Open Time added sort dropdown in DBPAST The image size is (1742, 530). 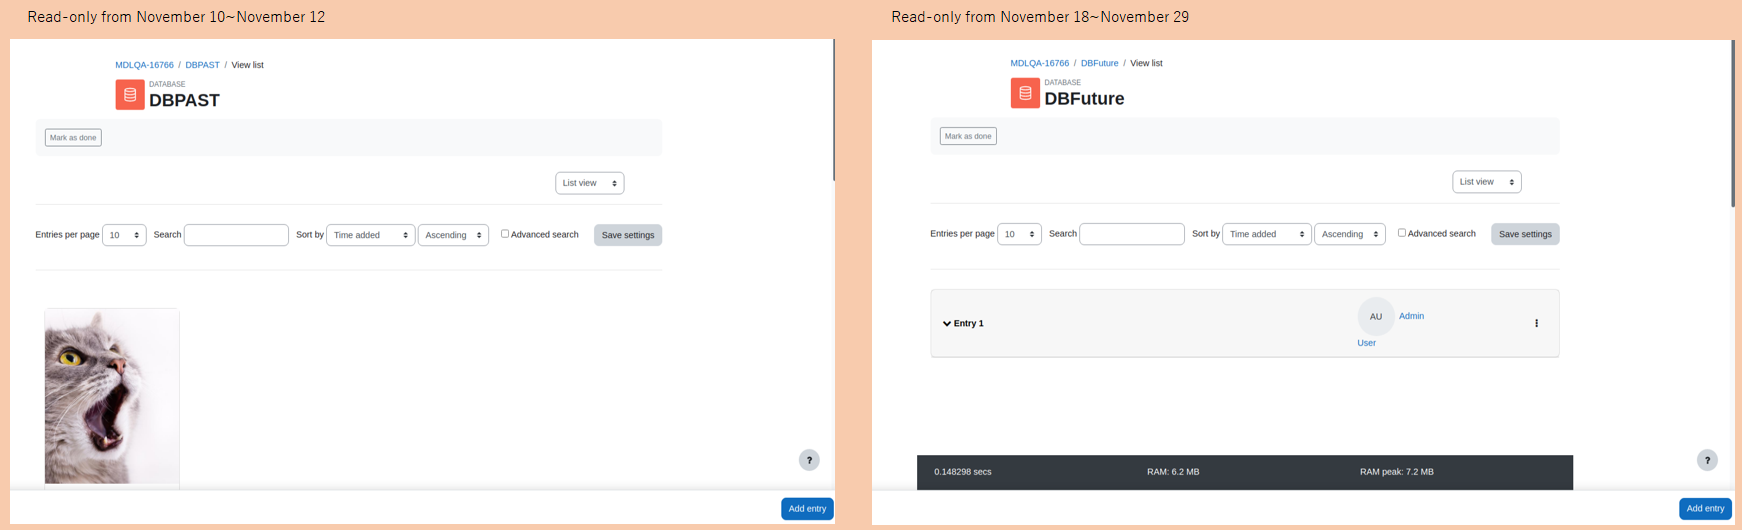coord(371,235)
